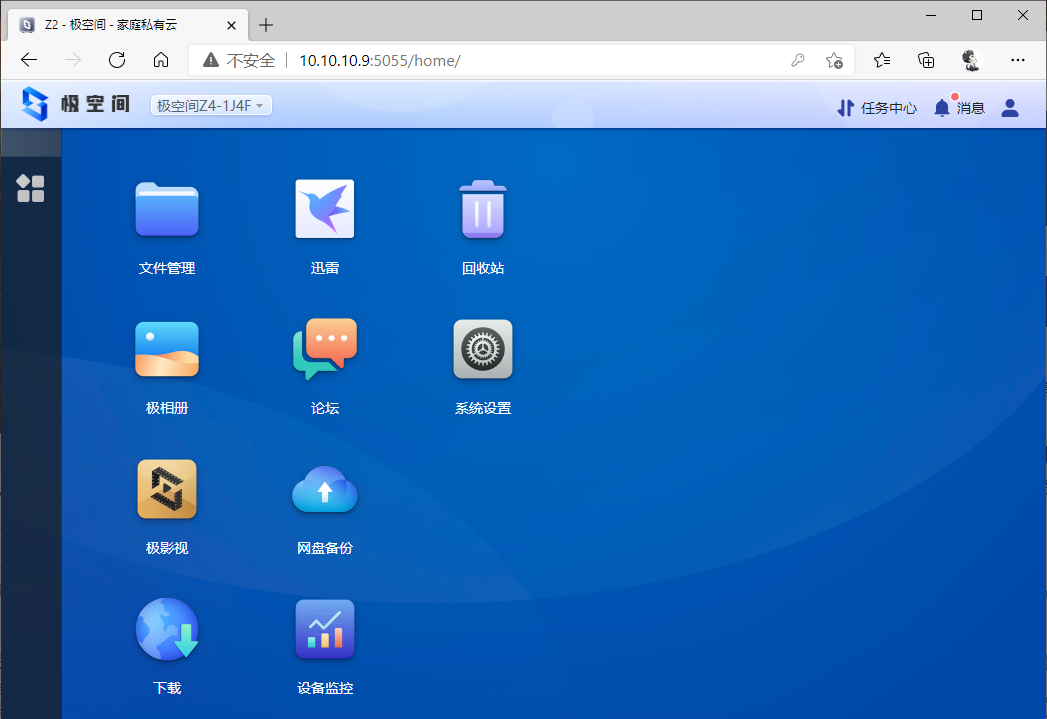Click the browser address bar URL

[x=380, y=61]
